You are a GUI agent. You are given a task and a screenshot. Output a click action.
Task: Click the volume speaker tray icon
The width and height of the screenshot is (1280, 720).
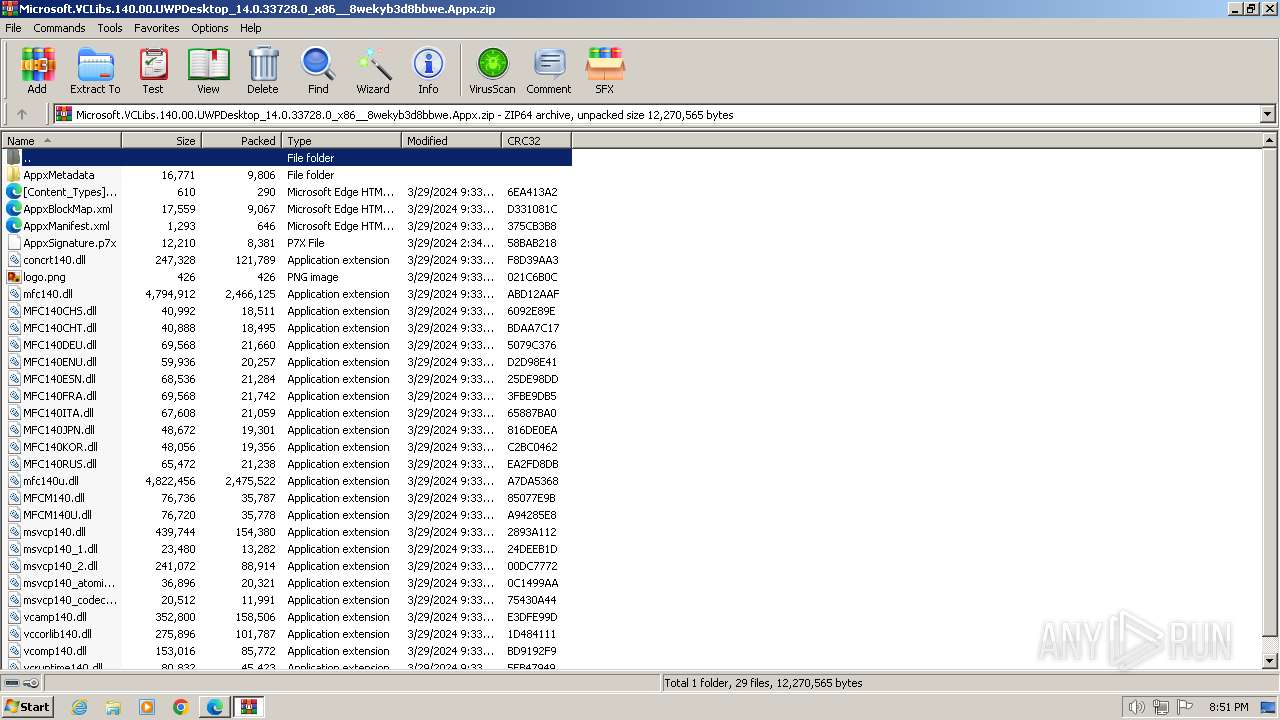1136,707
